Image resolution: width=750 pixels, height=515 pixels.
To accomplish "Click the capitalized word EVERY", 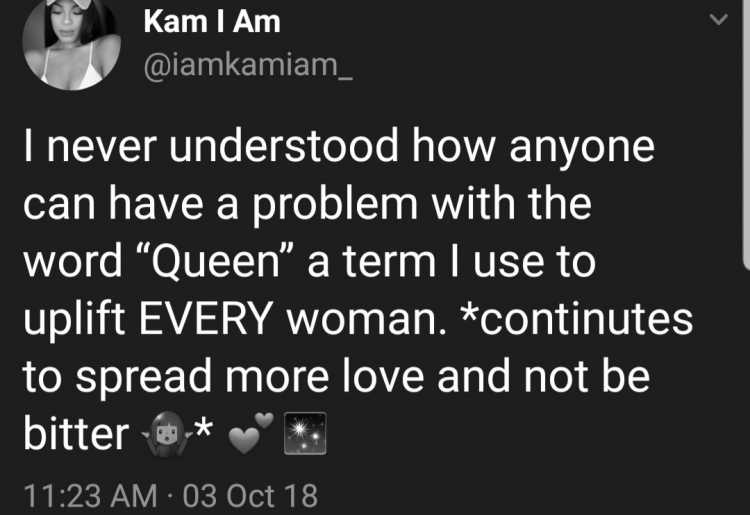I will pyautogui.click(x=206, y=319).
